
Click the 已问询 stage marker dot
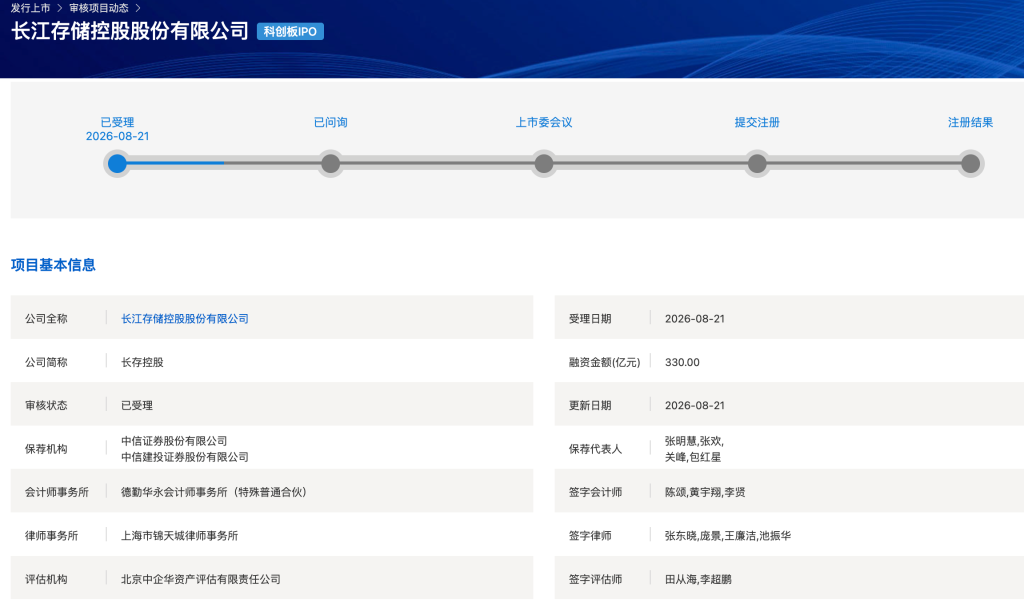coord(330,163)
